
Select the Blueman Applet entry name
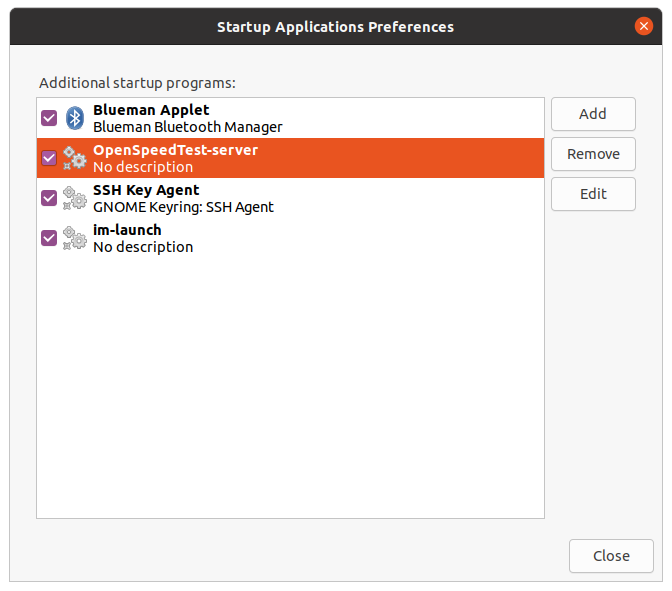pos(151,110)
